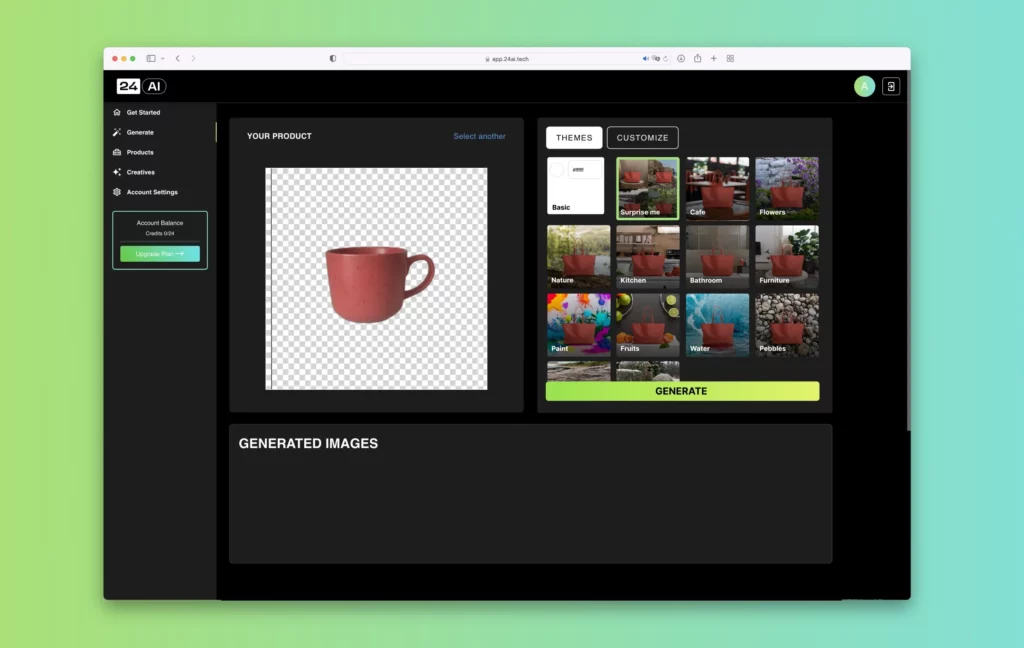The height and width of the screenshot is (648, 1024).
Task: Click the Upgrade Plan button
Action: (160, 253)
